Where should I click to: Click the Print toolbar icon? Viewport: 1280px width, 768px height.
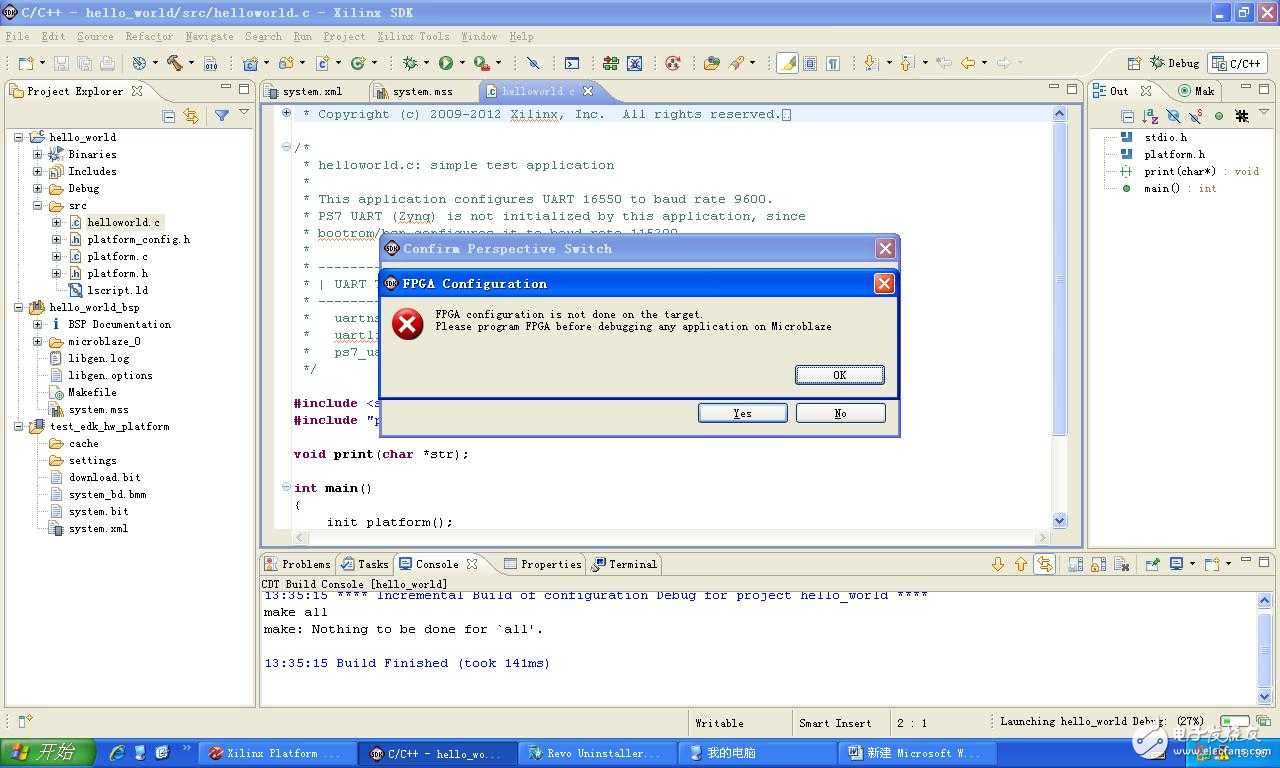click(x=107, y=63)
